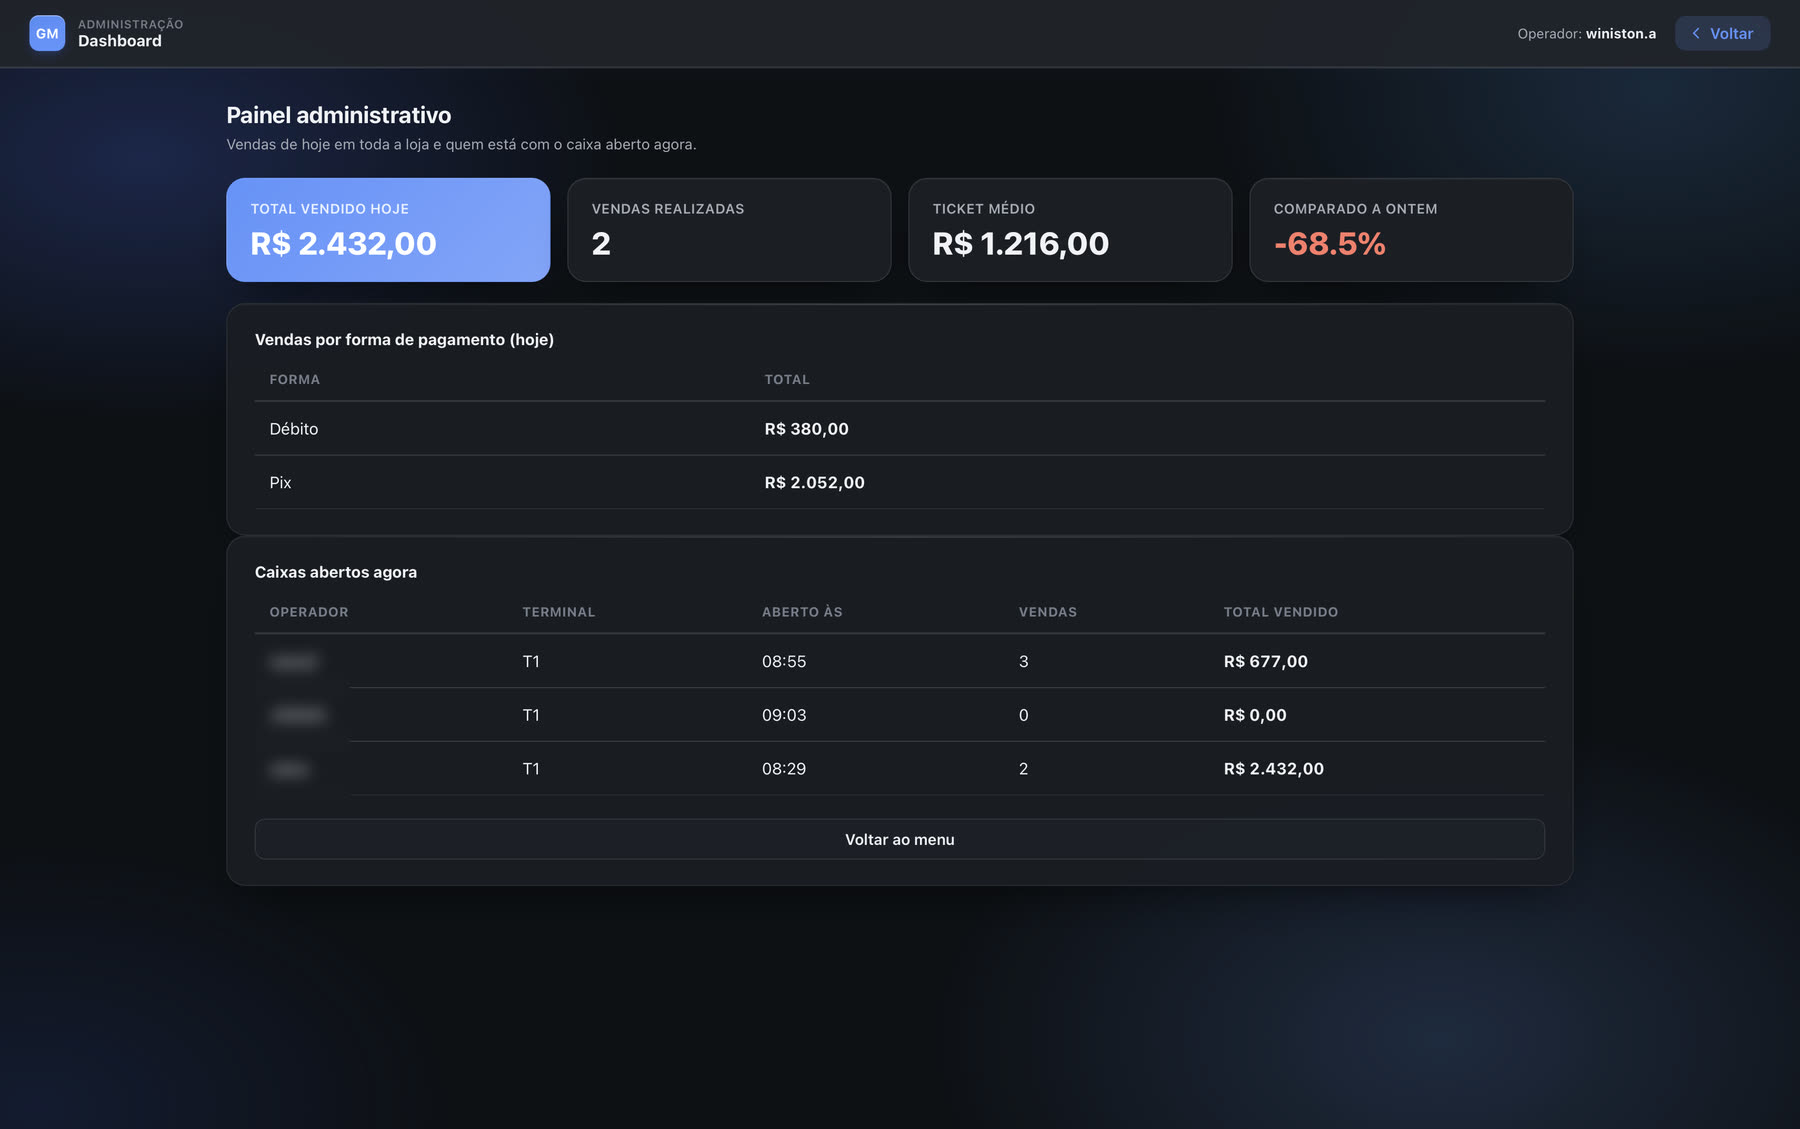The height and width of the screenshot is (1129, 1800).
Task: Click the R$ 0,00 total cell
Action: 1255,715
